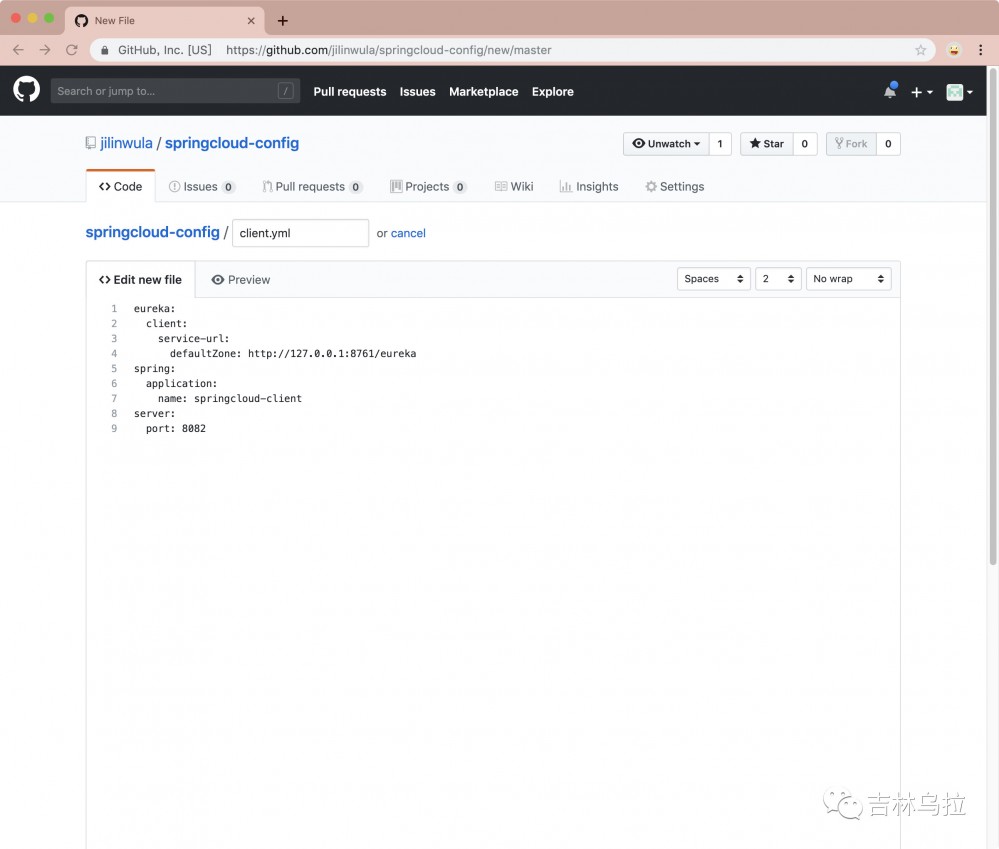Switch to repository Pull requests tab

pos(312,187)
